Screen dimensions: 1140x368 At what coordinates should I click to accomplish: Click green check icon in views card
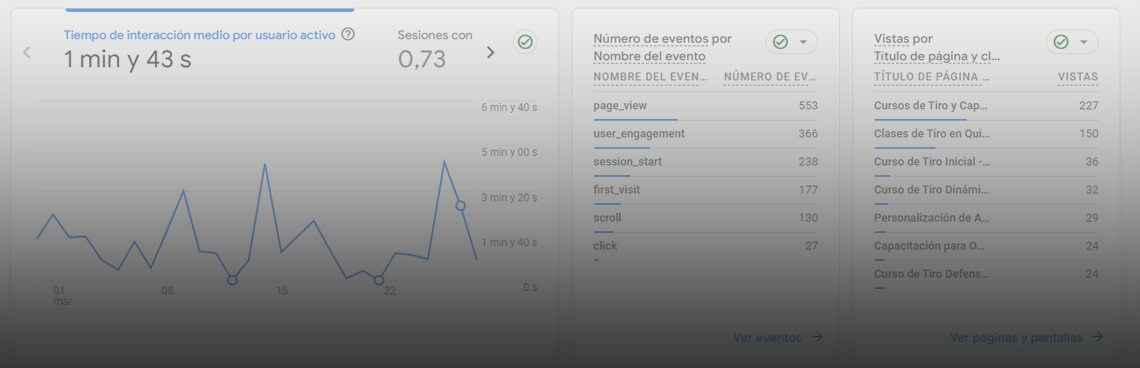coord(1061,42)
